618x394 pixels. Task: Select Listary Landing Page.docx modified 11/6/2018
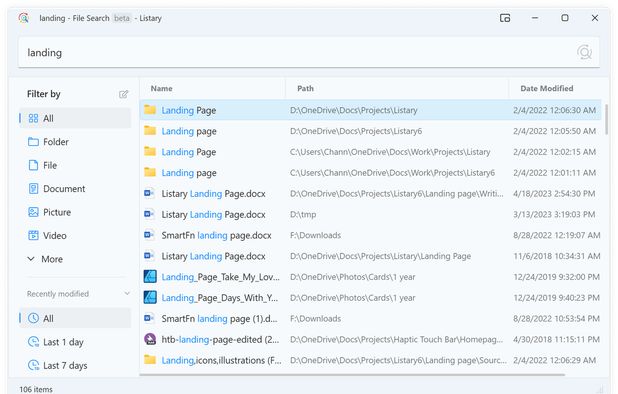[x=370, y=256]
